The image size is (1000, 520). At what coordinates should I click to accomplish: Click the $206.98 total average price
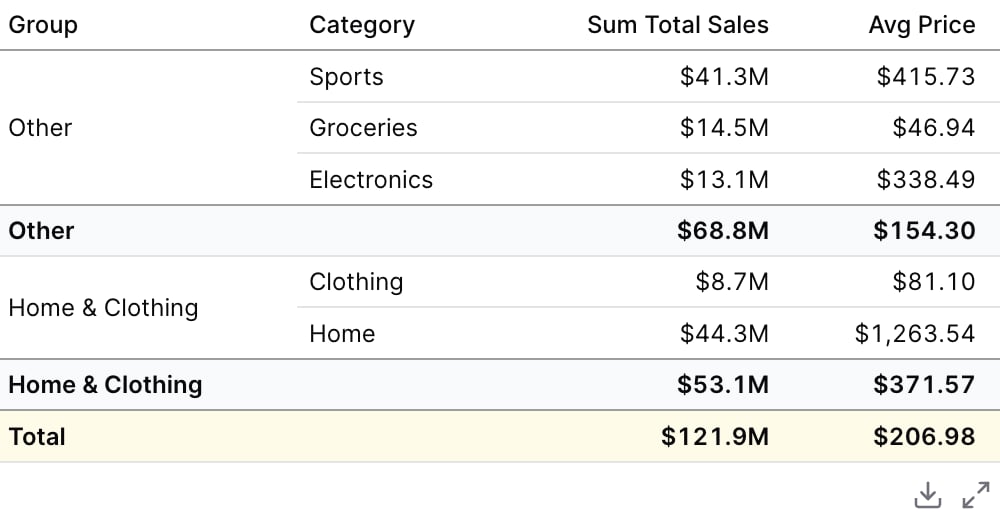tap(924, 436)
